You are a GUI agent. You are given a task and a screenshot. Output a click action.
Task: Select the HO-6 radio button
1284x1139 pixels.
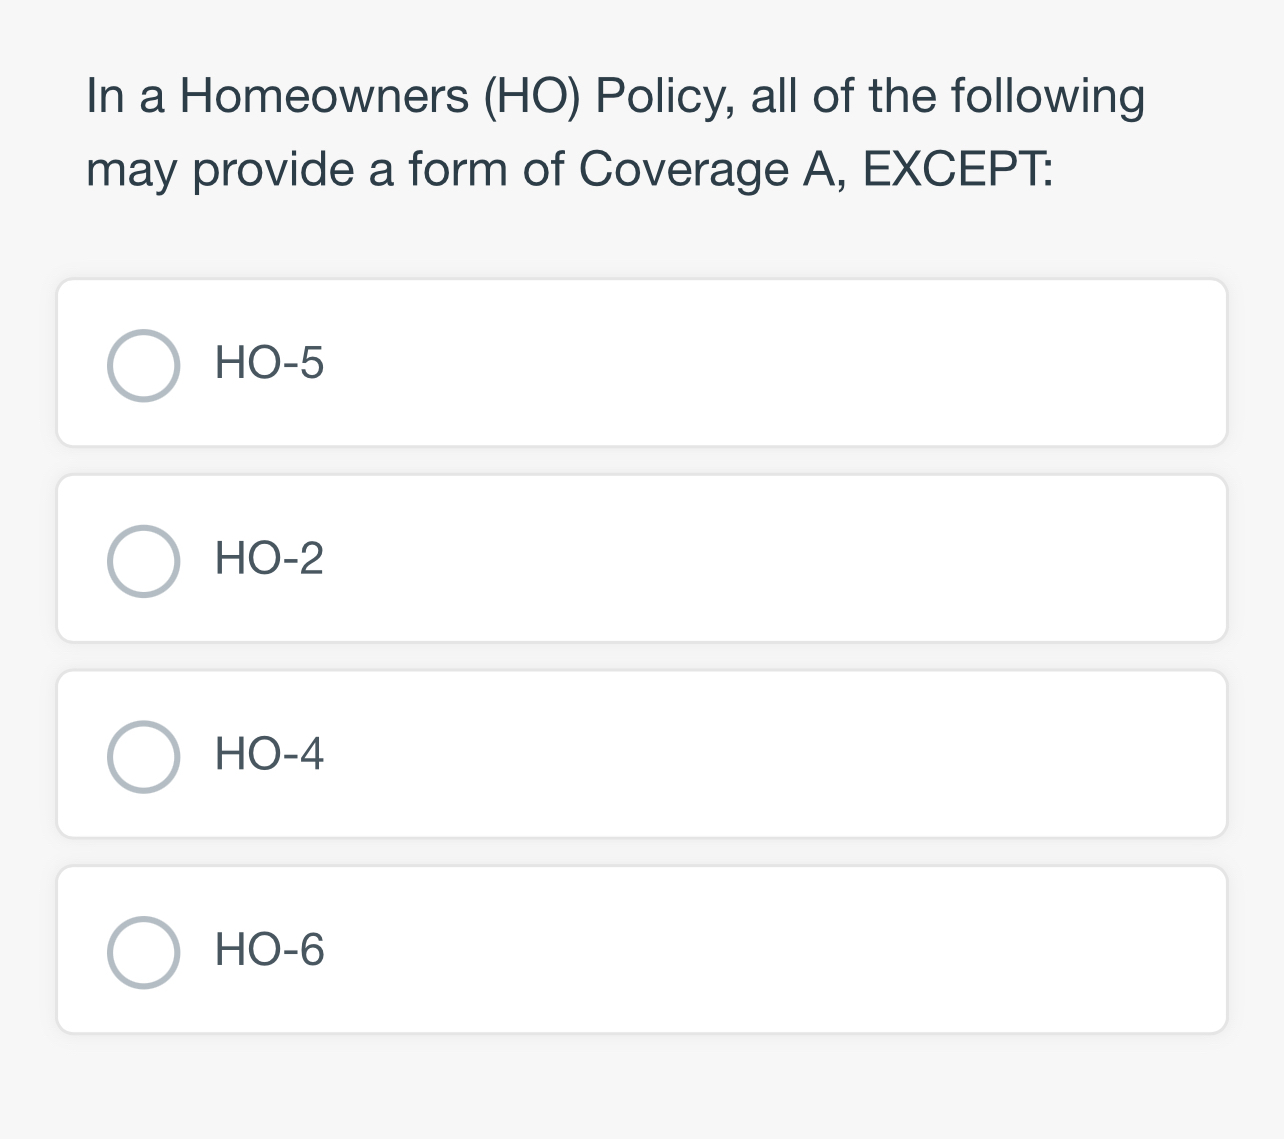click(144, 952)
